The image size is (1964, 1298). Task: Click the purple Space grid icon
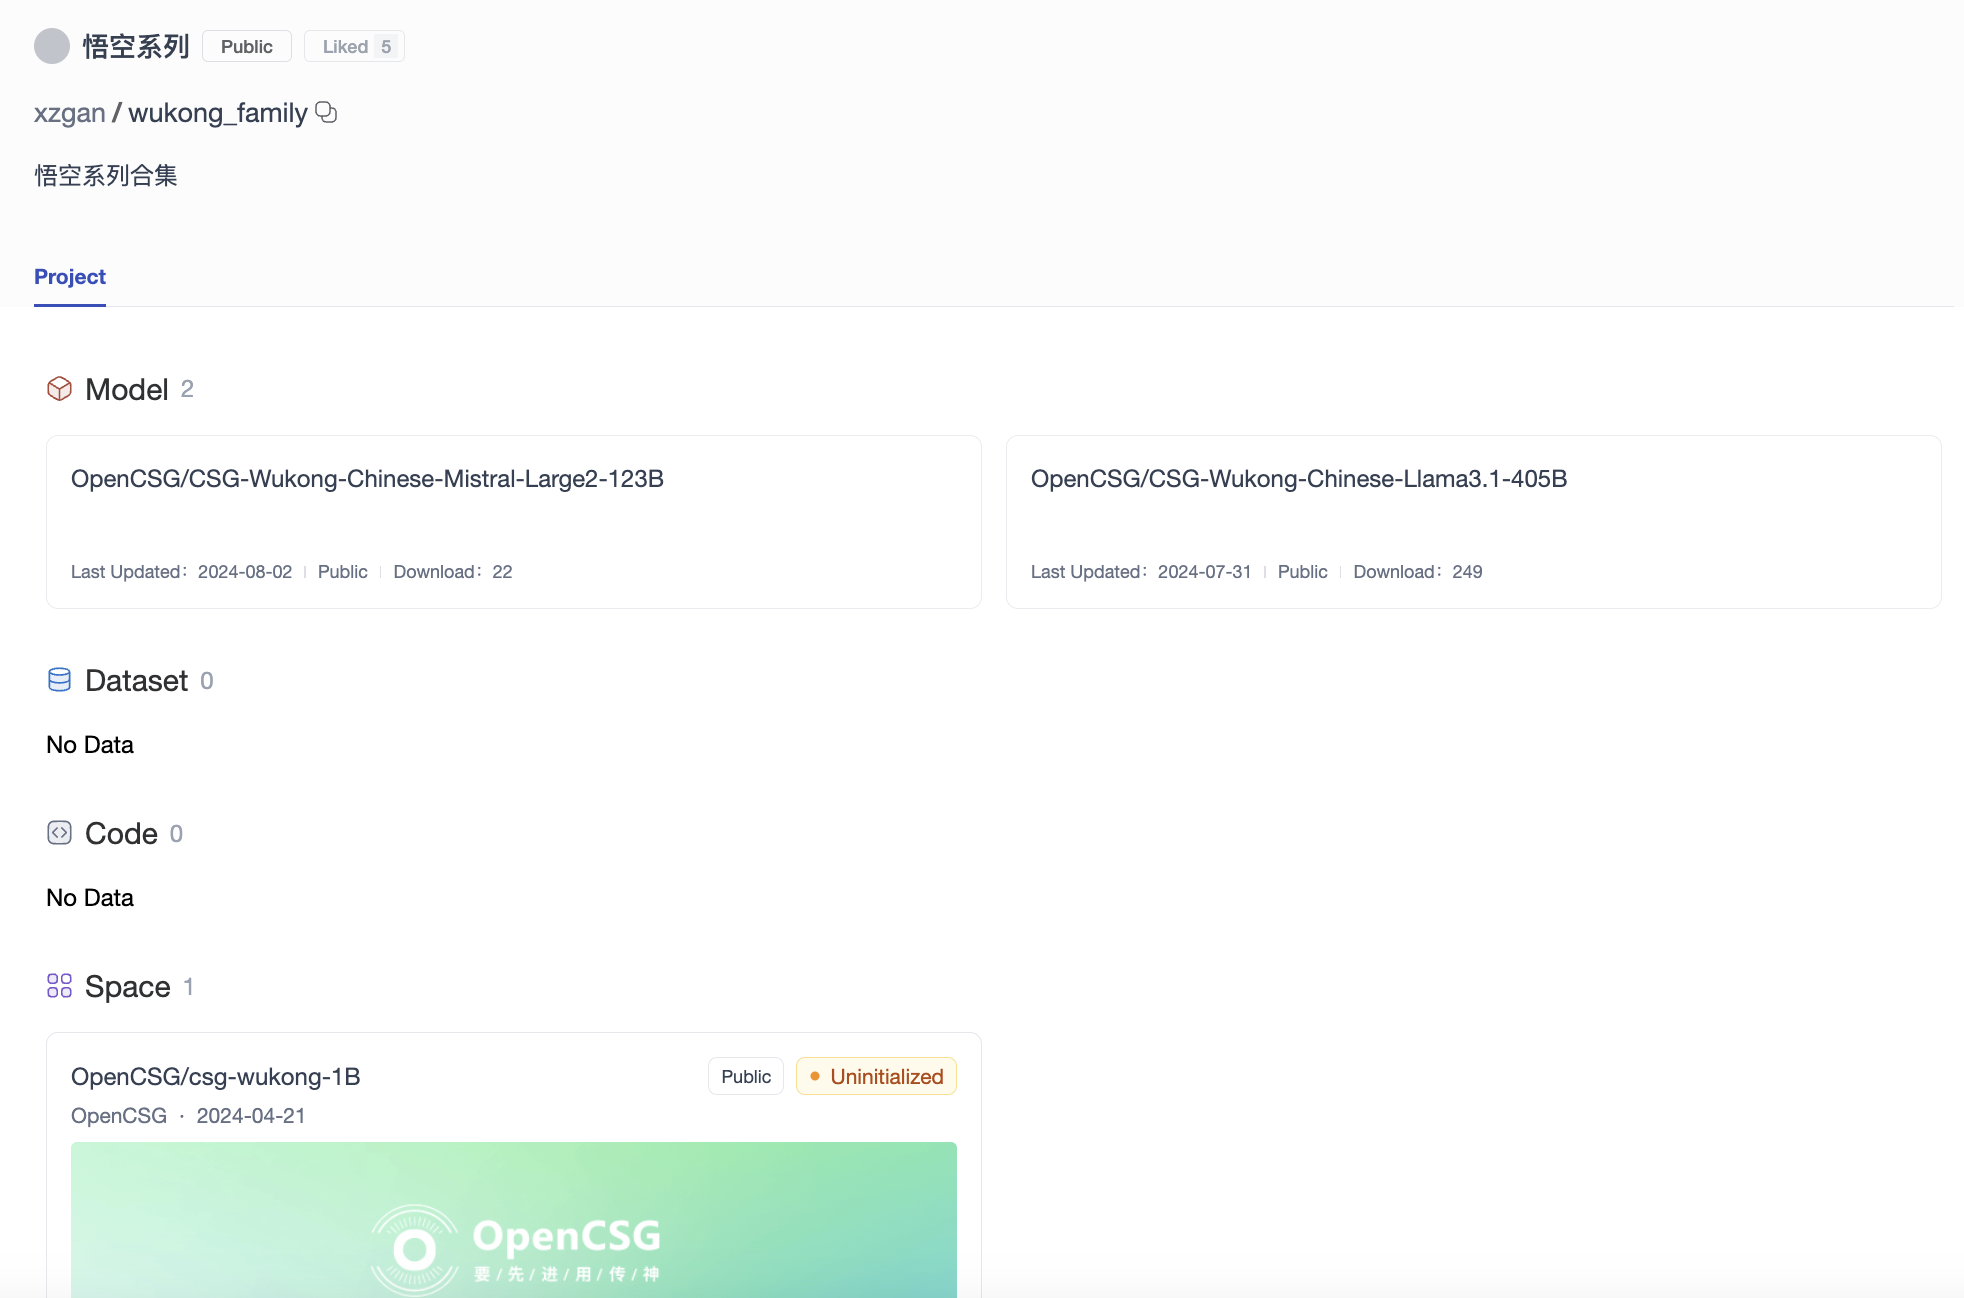click(x=59, y=986)
